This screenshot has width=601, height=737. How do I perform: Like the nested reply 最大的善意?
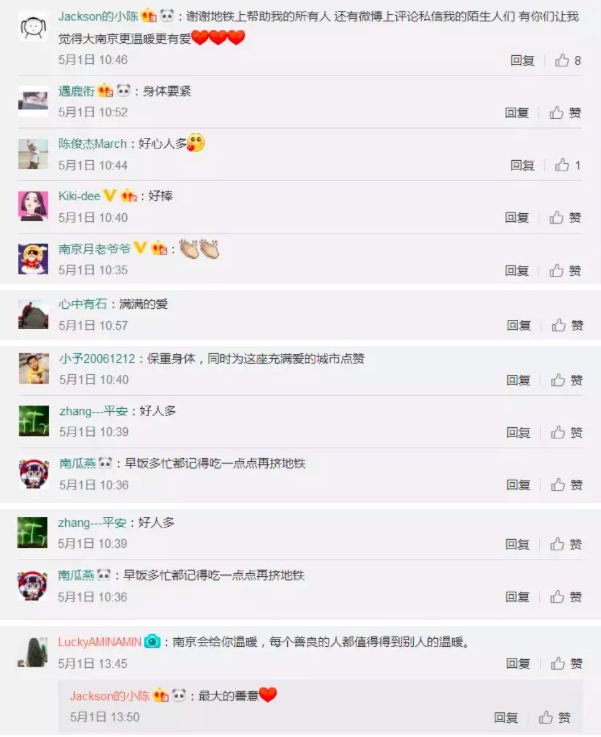click(x=554, y=717)
